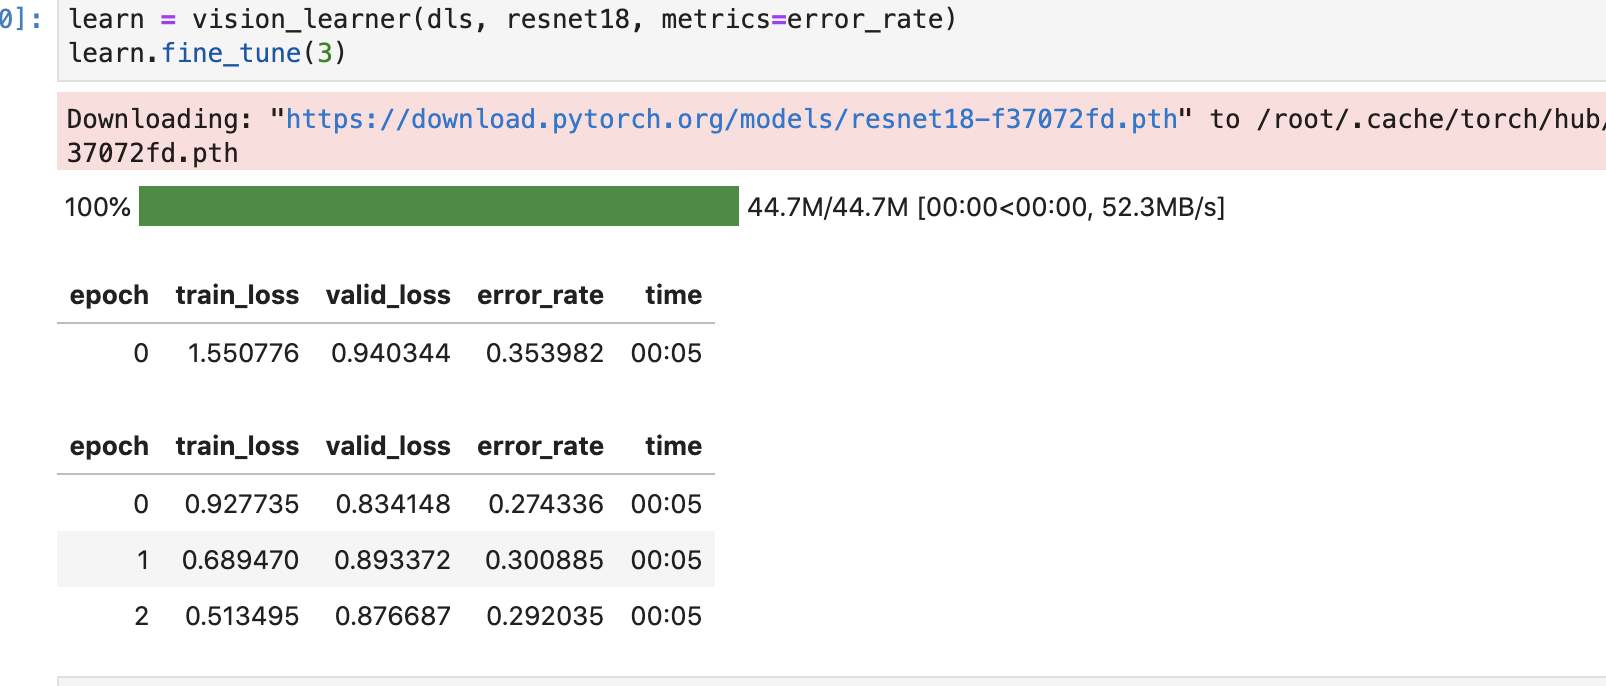Image resolution: width=1606 pixels, height=686 pixels.
Task: Click the error_rate value 0.274336
Action: (545, 504)
